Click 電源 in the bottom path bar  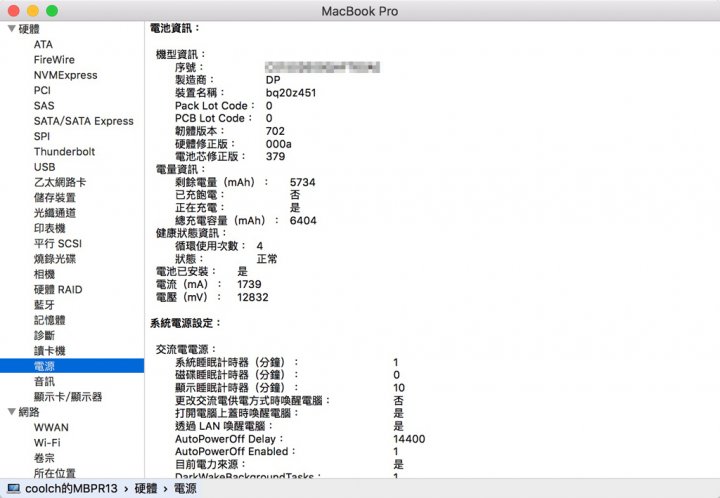pyautogui.click(x=185, y=488)
